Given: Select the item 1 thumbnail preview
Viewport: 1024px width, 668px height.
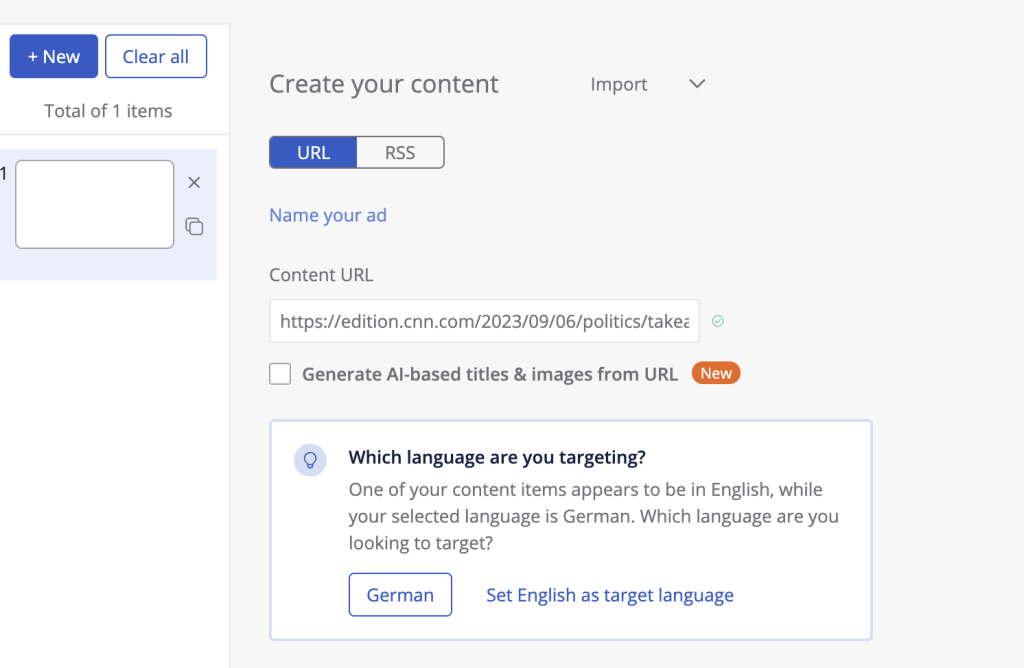Looking at the screenshot, I should coord(95,204).
